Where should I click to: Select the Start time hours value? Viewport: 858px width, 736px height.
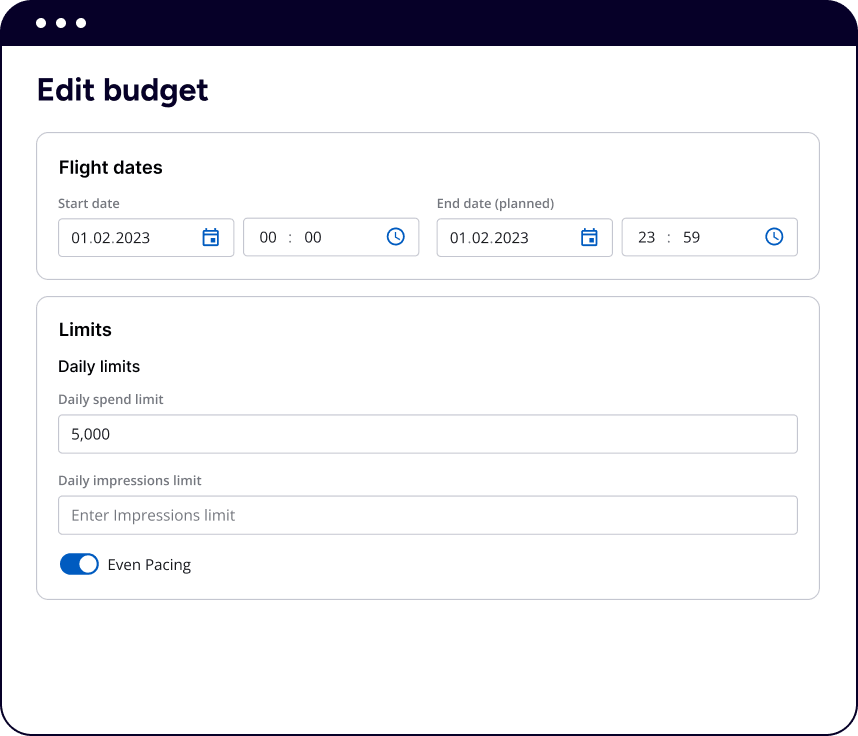coord(268,238)
